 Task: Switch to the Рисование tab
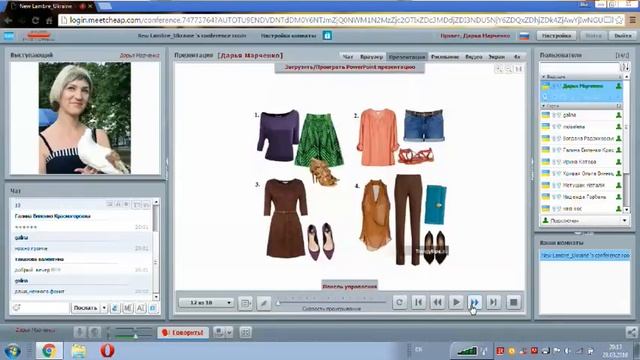tap(445, 57)
